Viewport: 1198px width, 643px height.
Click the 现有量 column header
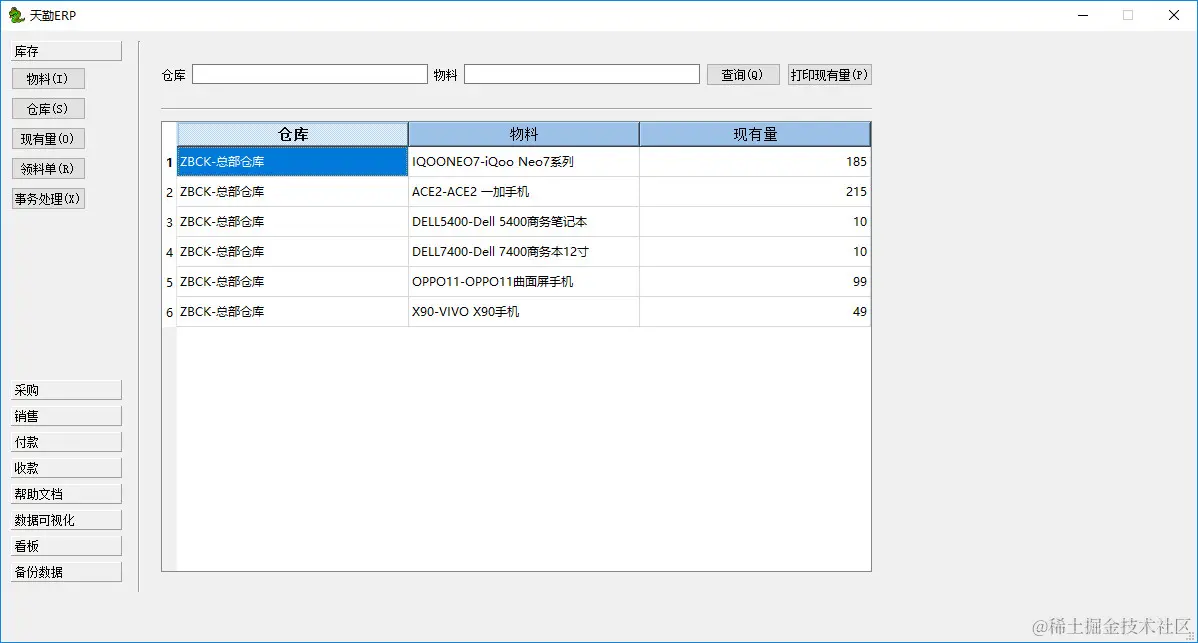(754, 133)
